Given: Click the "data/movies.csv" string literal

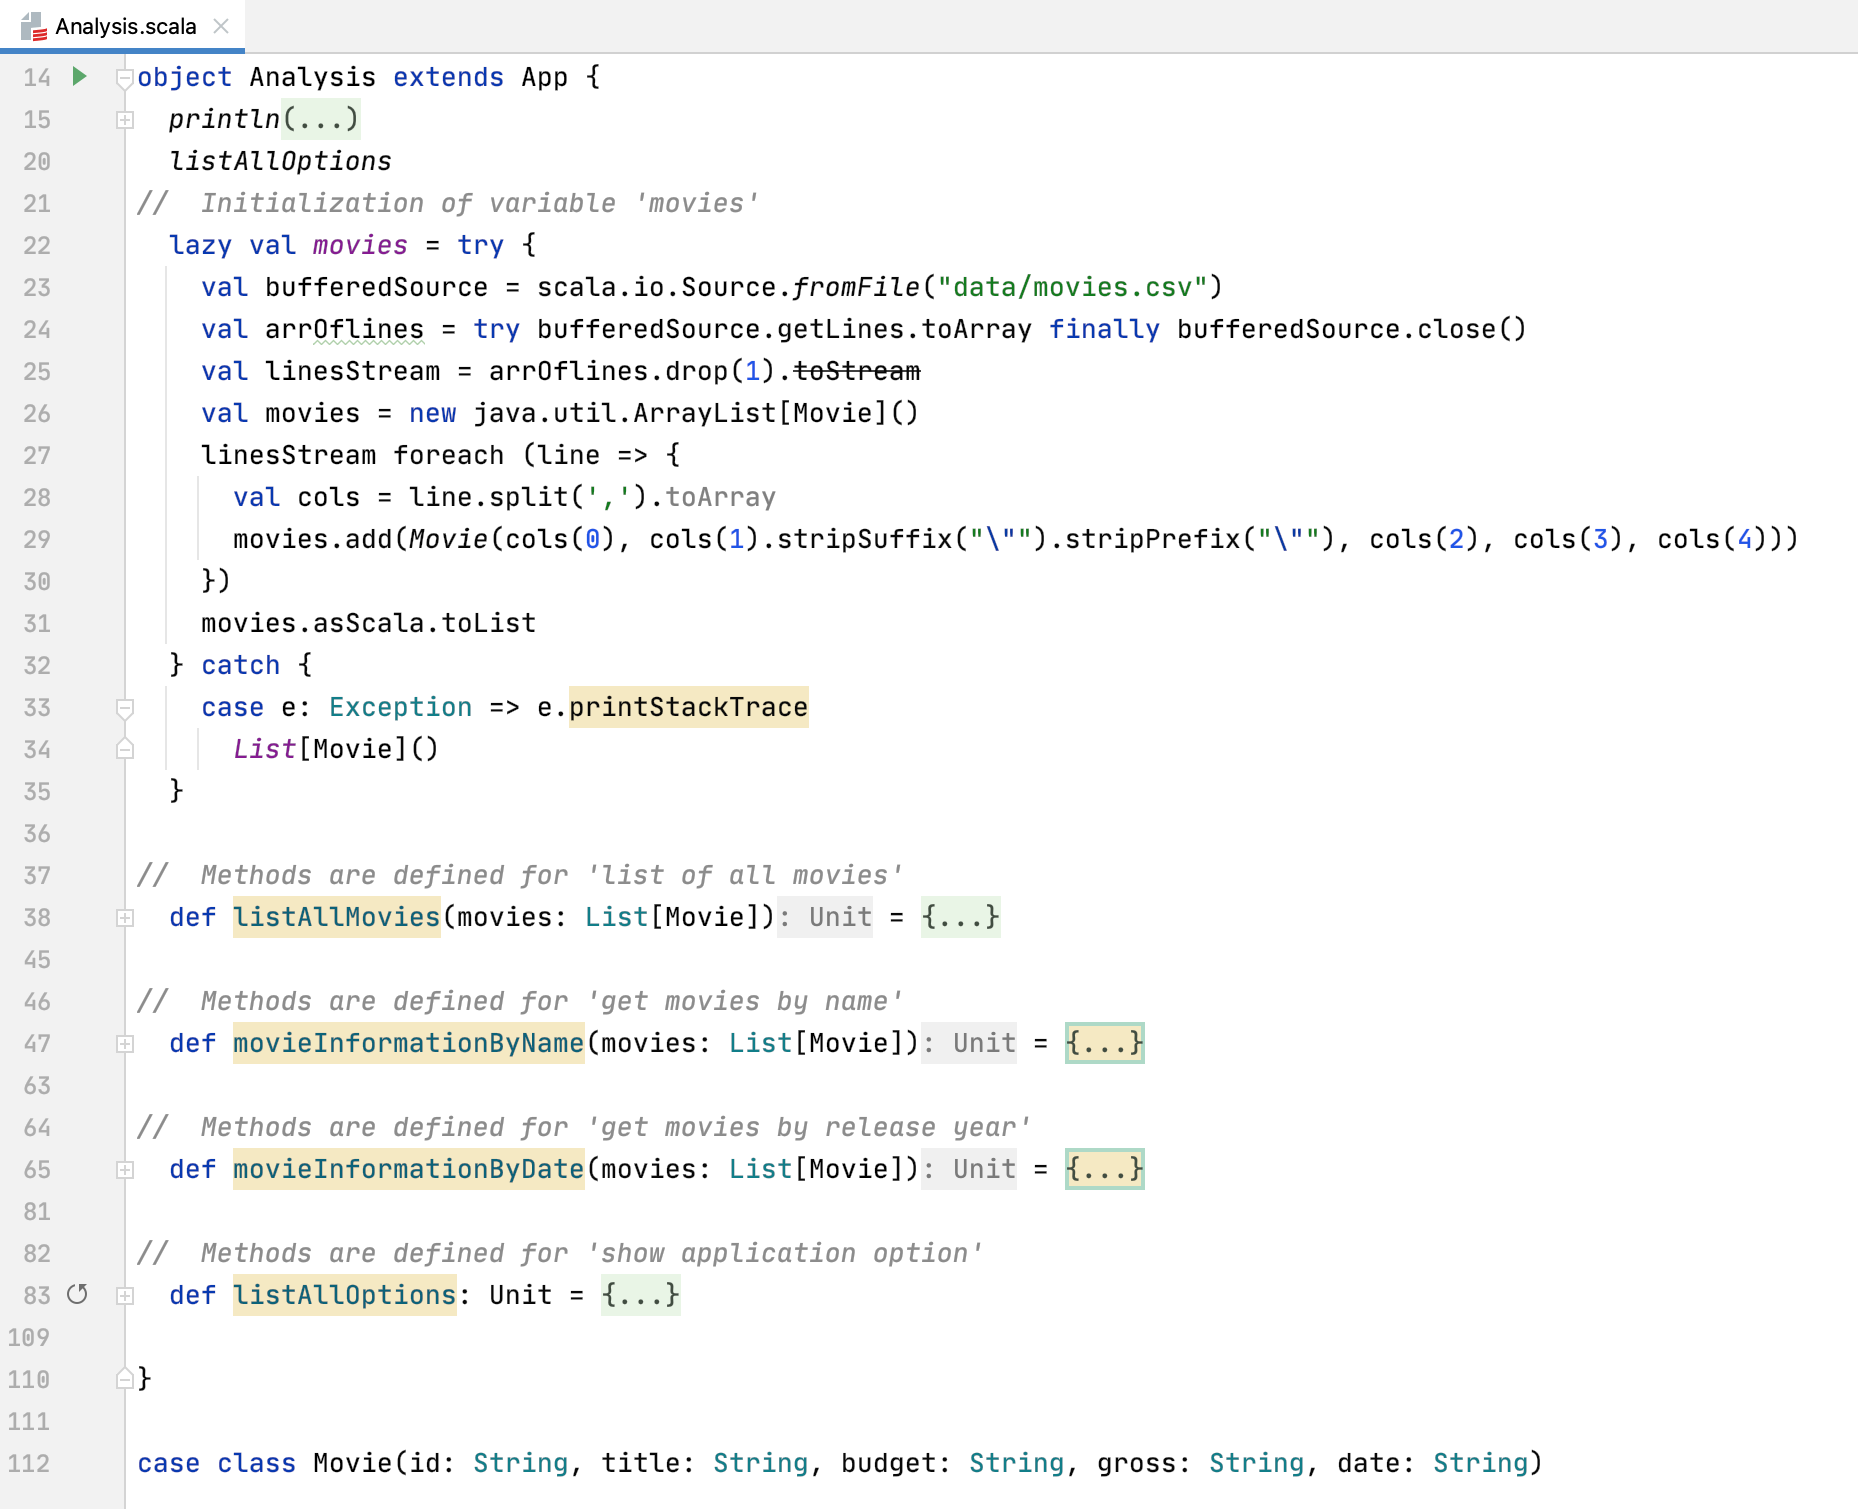Looking at the screenshot, I should 1072,287.
